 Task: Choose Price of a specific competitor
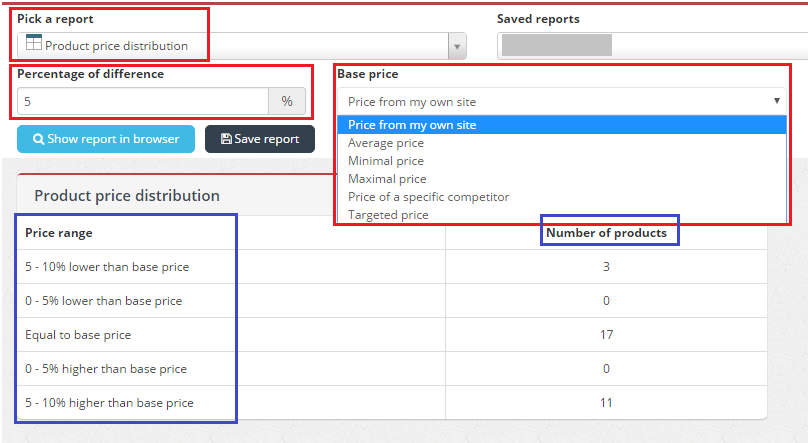click(x=428, y=197)
